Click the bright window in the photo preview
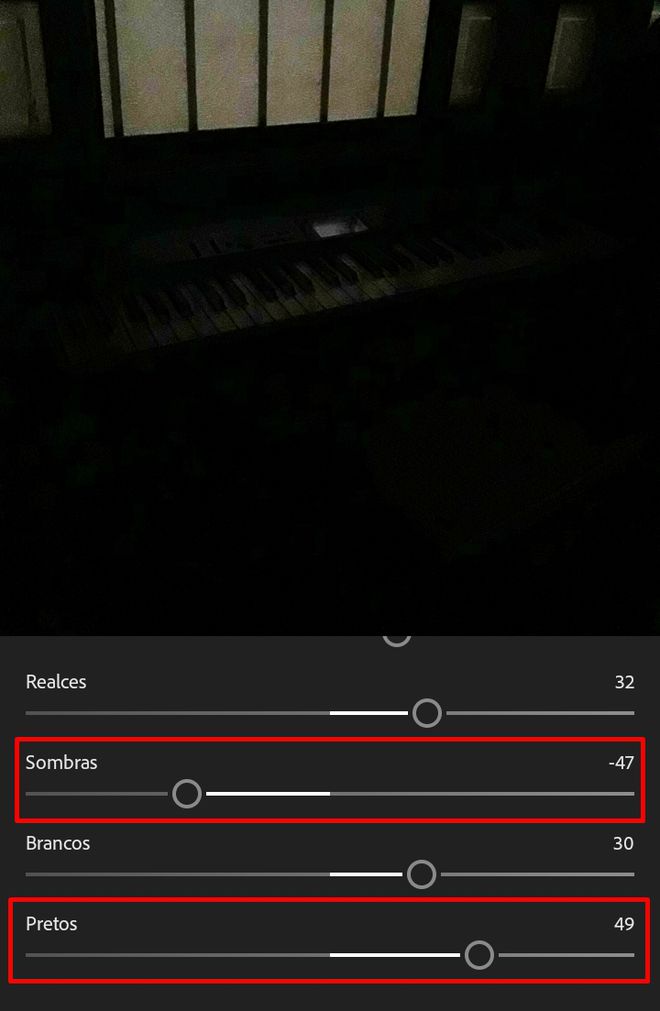 pos(261,64)
